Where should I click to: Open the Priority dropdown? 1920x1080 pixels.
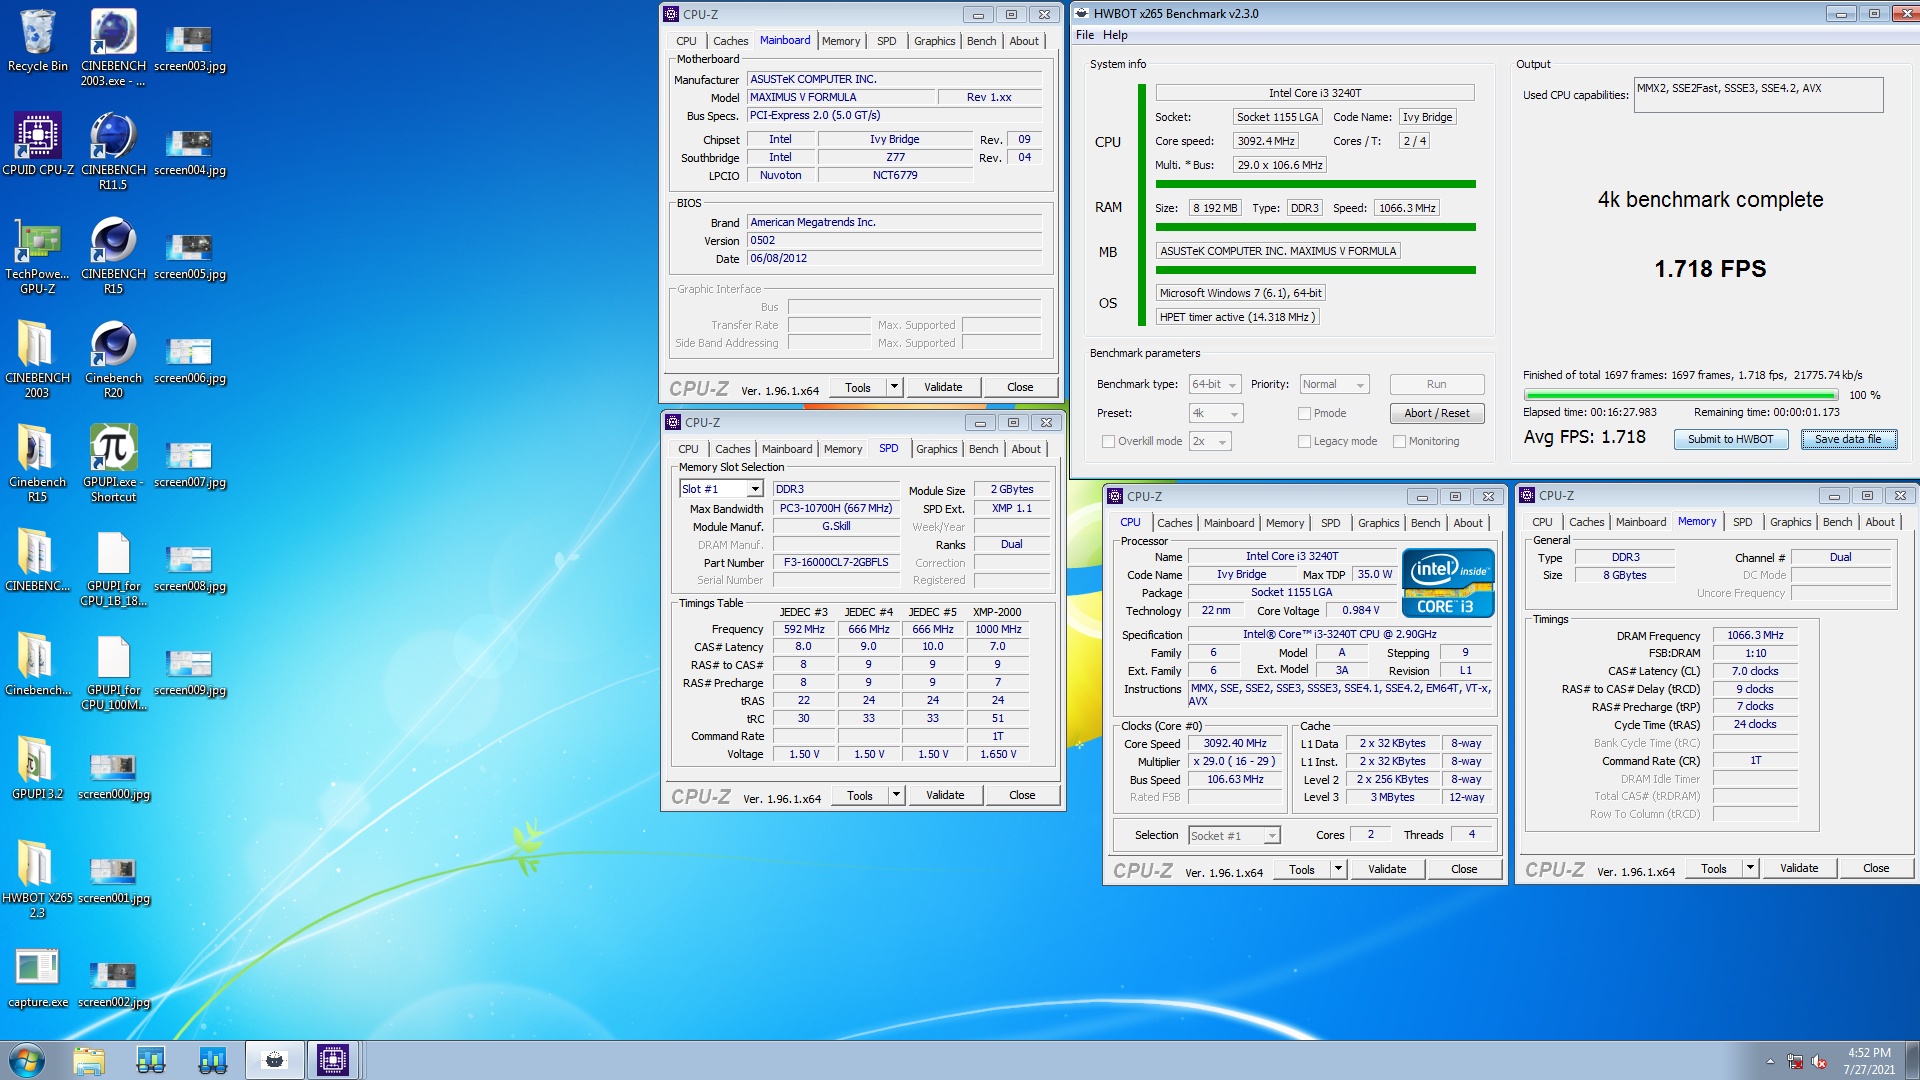click(x=1334, y=384)
